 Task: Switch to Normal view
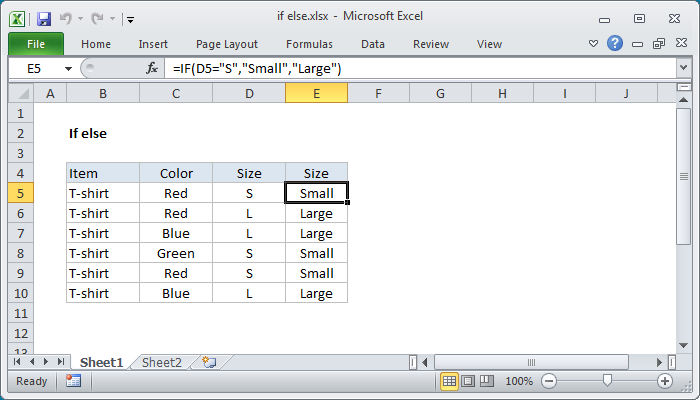[450, 381]
